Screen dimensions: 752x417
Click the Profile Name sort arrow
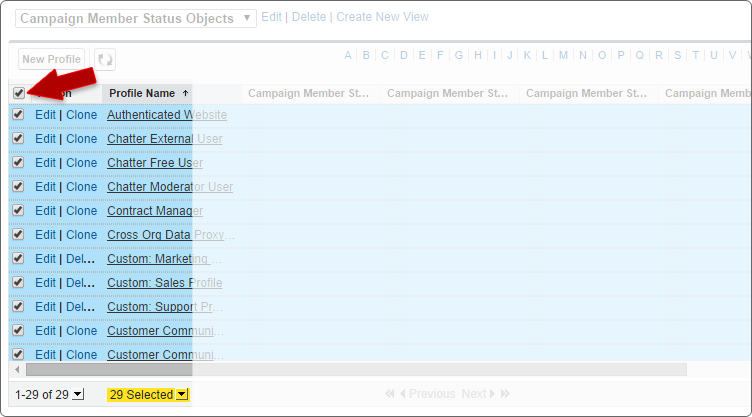185,93
